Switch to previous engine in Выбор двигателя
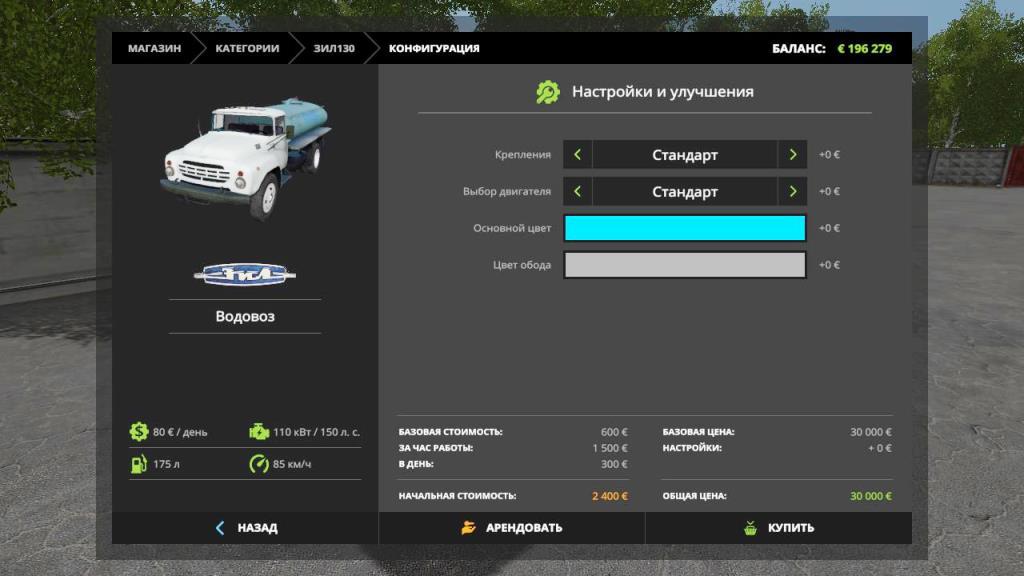 pos(577,191)
